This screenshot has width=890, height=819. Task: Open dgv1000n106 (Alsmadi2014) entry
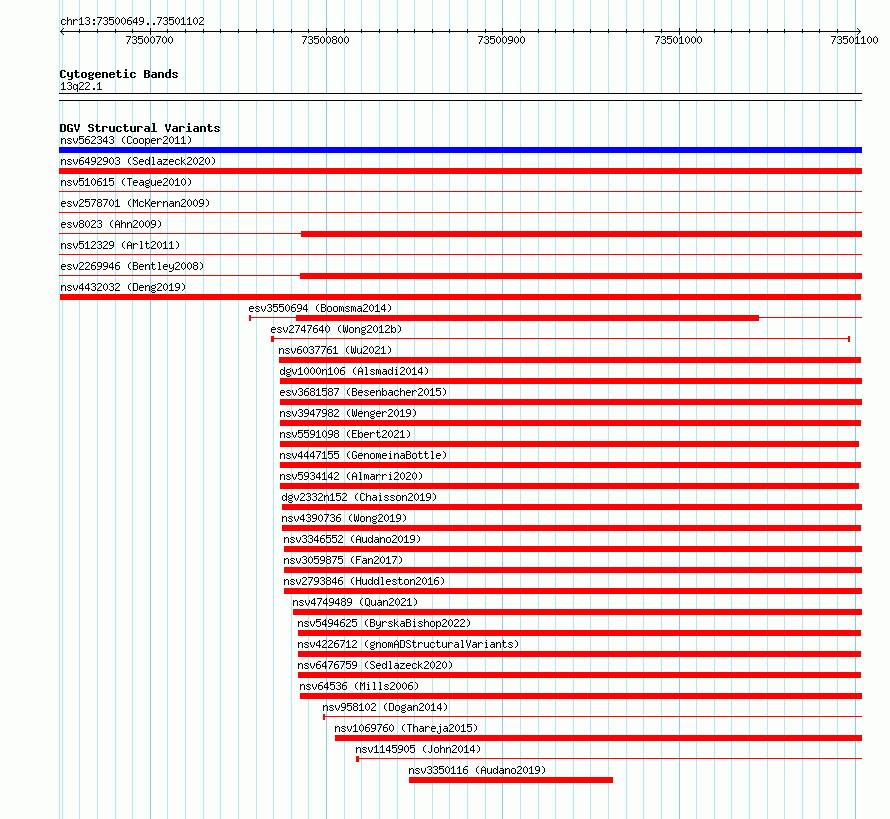[x=354, y=371]
